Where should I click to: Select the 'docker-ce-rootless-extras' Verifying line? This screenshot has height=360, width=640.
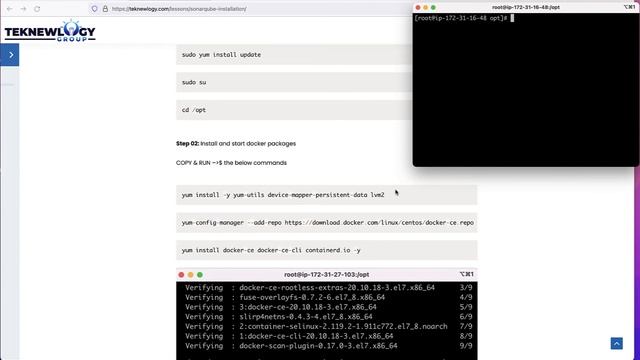[x=329, y=288]
